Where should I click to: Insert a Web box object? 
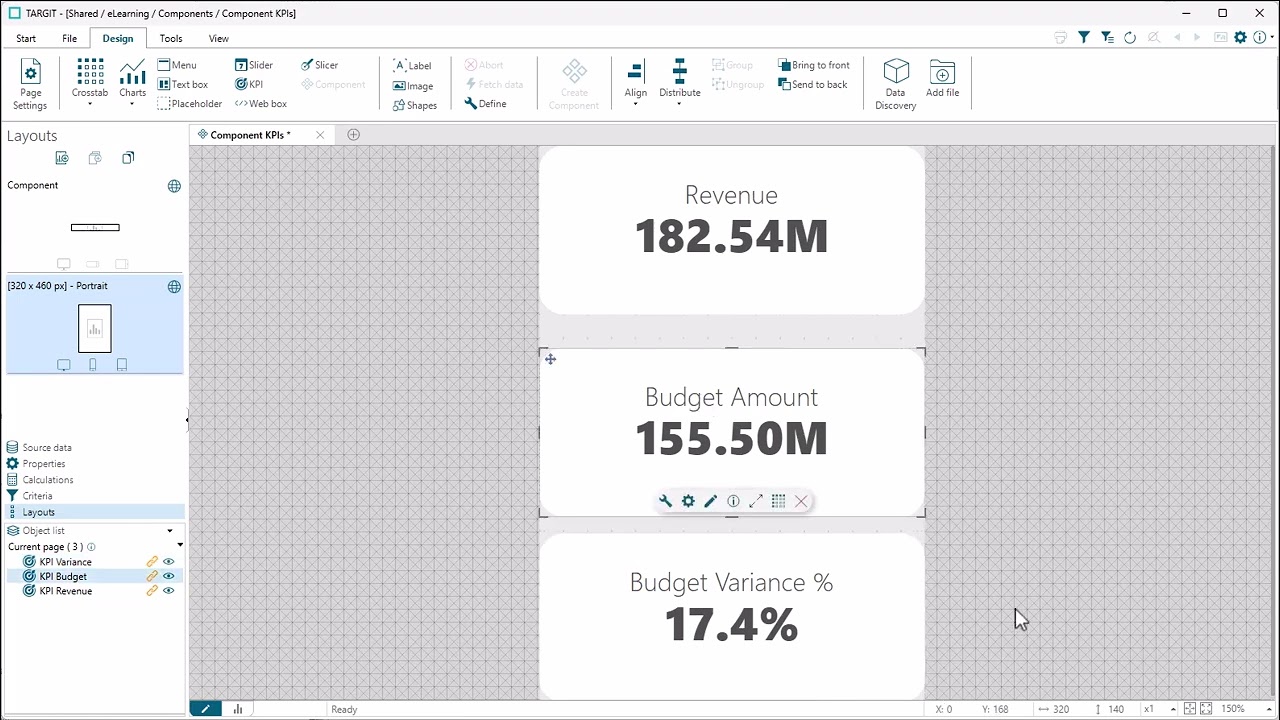[x=261, y=104]
